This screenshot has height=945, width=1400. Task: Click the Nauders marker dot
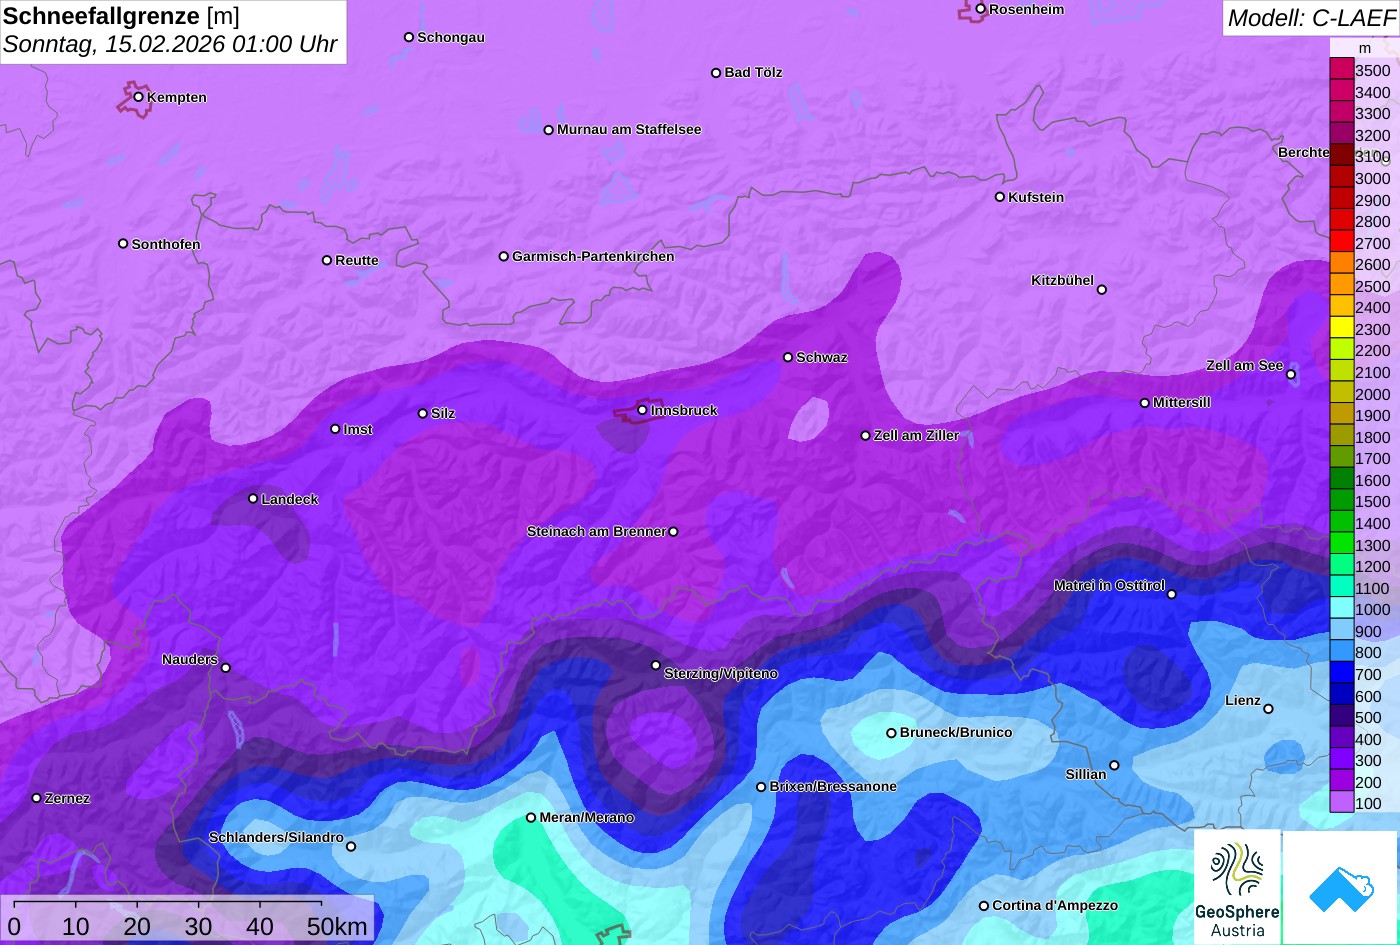coord(226,668)
